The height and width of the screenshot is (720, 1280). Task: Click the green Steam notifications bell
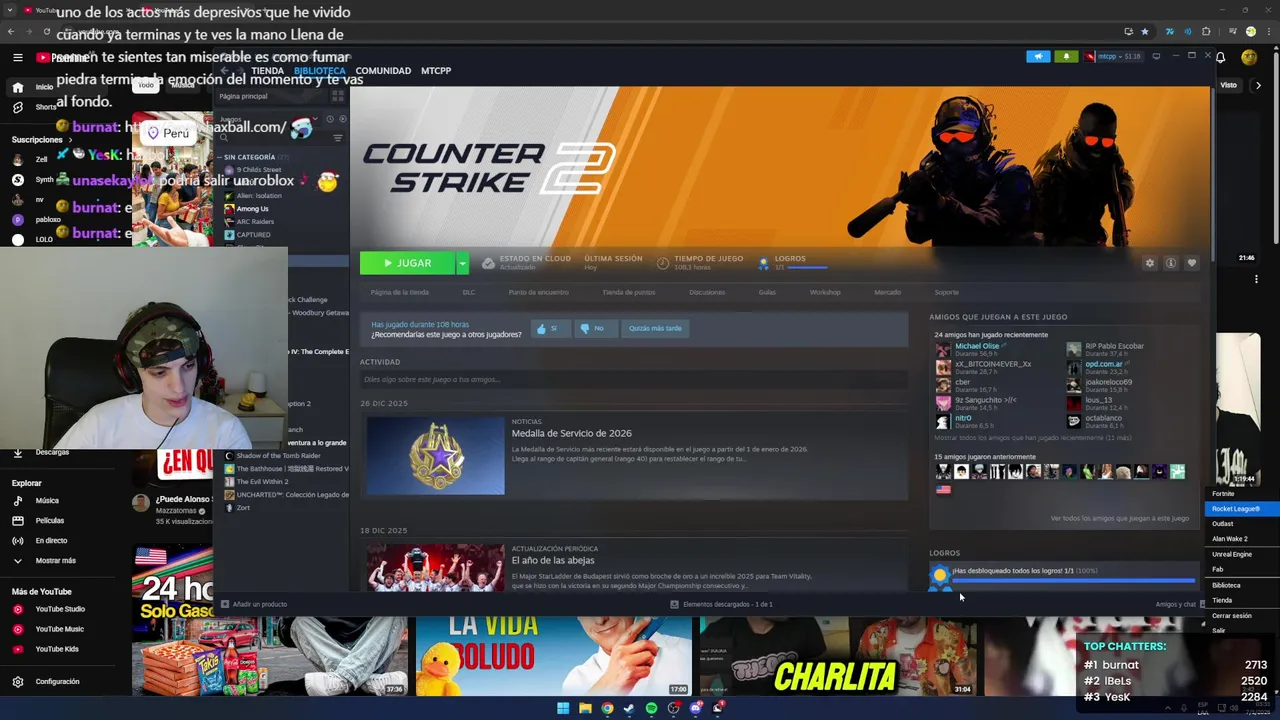tap(1066, 56)
